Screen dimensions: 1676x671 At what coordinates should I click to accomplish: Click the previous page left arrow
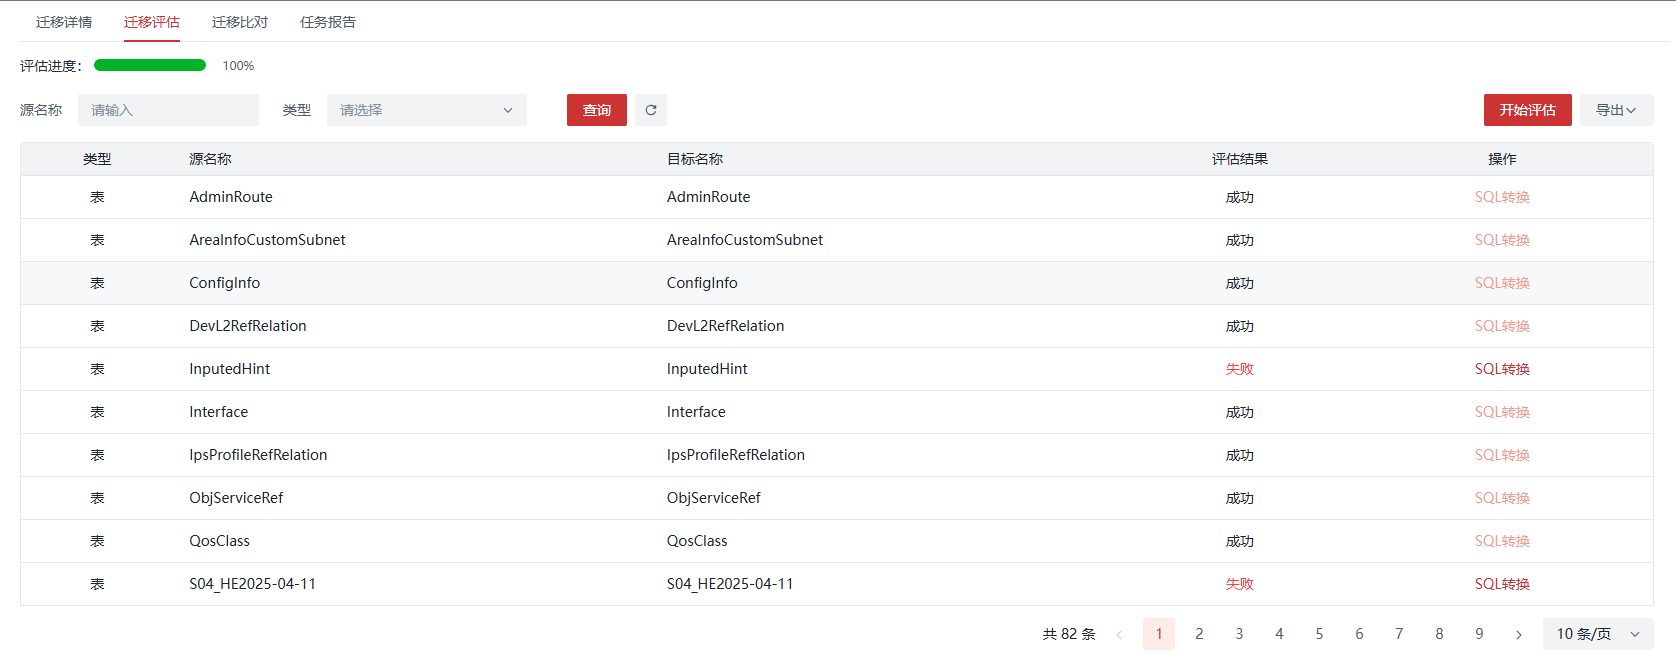1119,634
